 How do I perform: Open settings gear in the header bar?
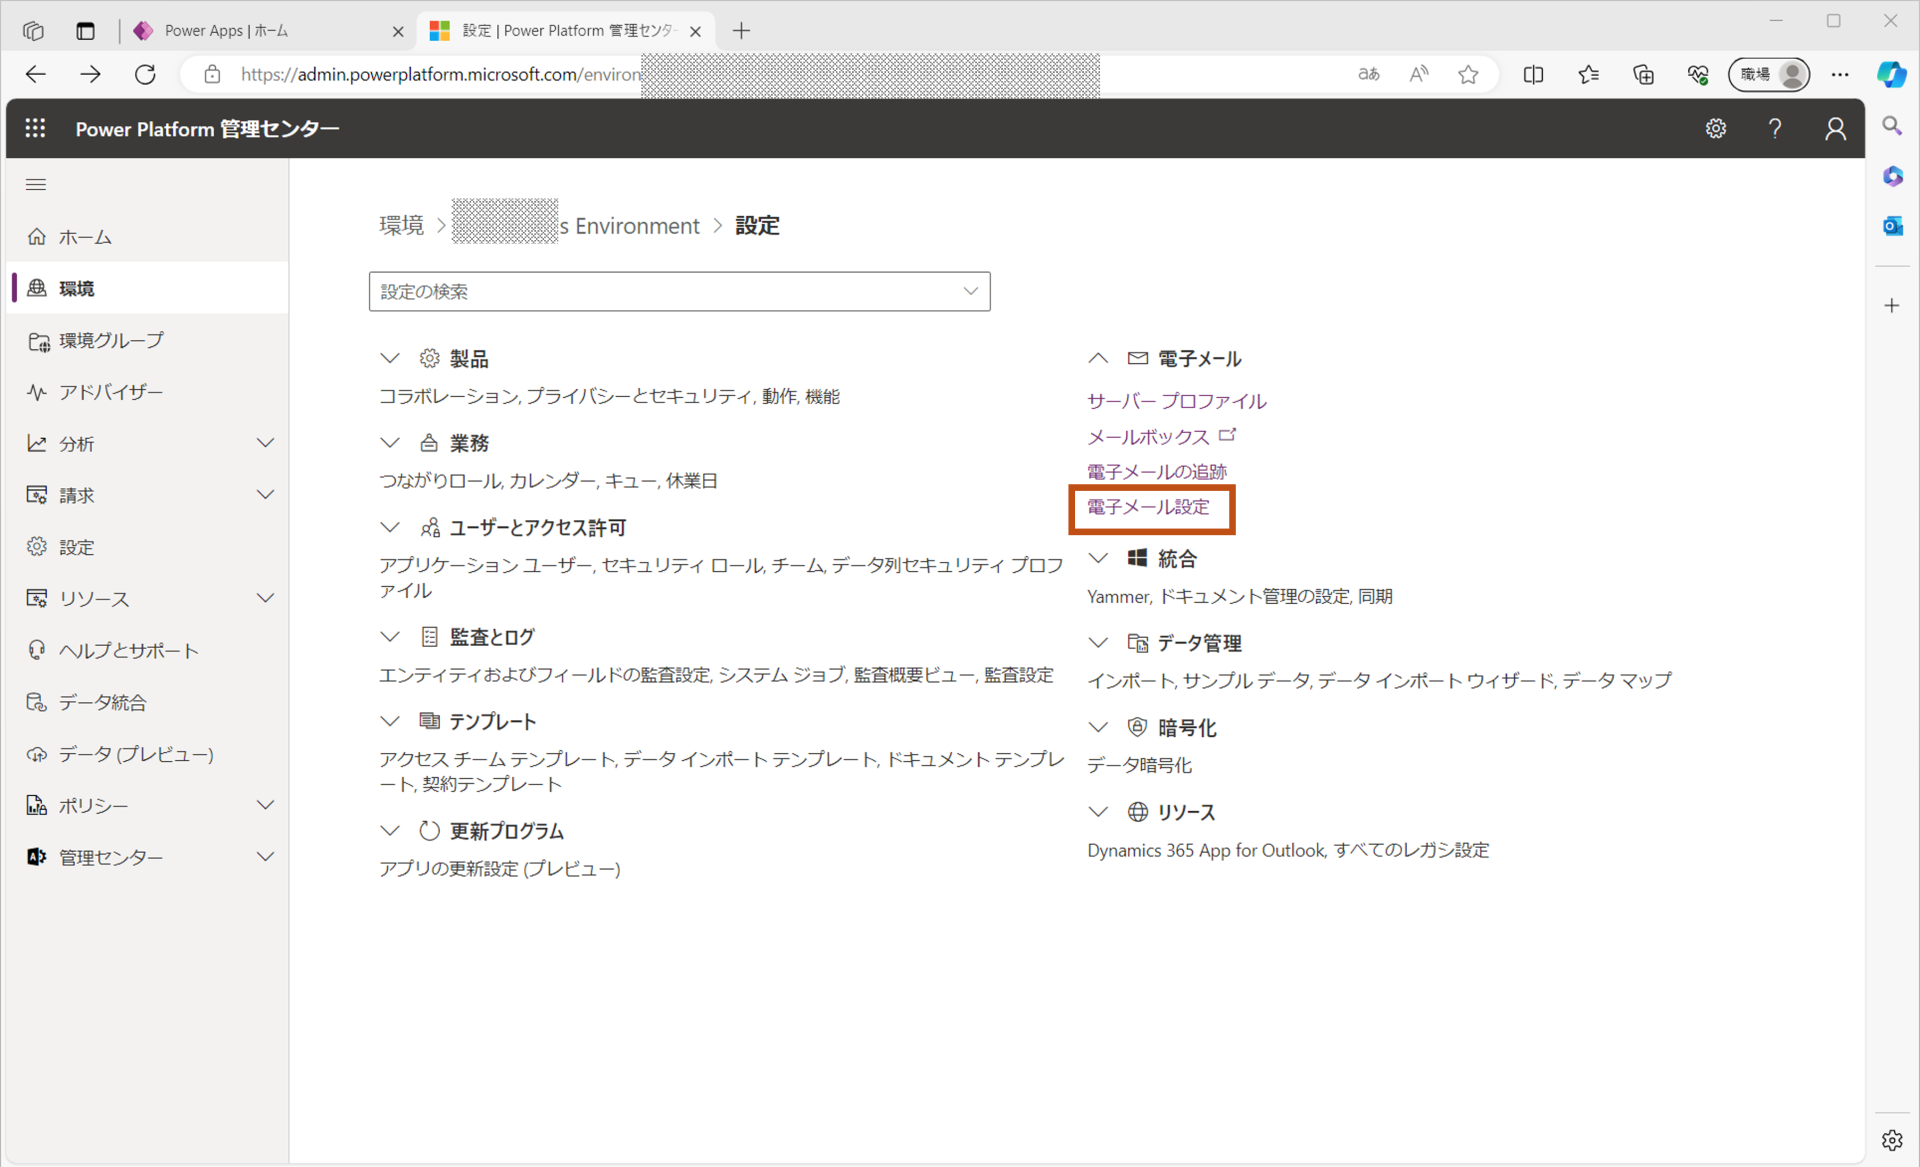click(1716, 128)
